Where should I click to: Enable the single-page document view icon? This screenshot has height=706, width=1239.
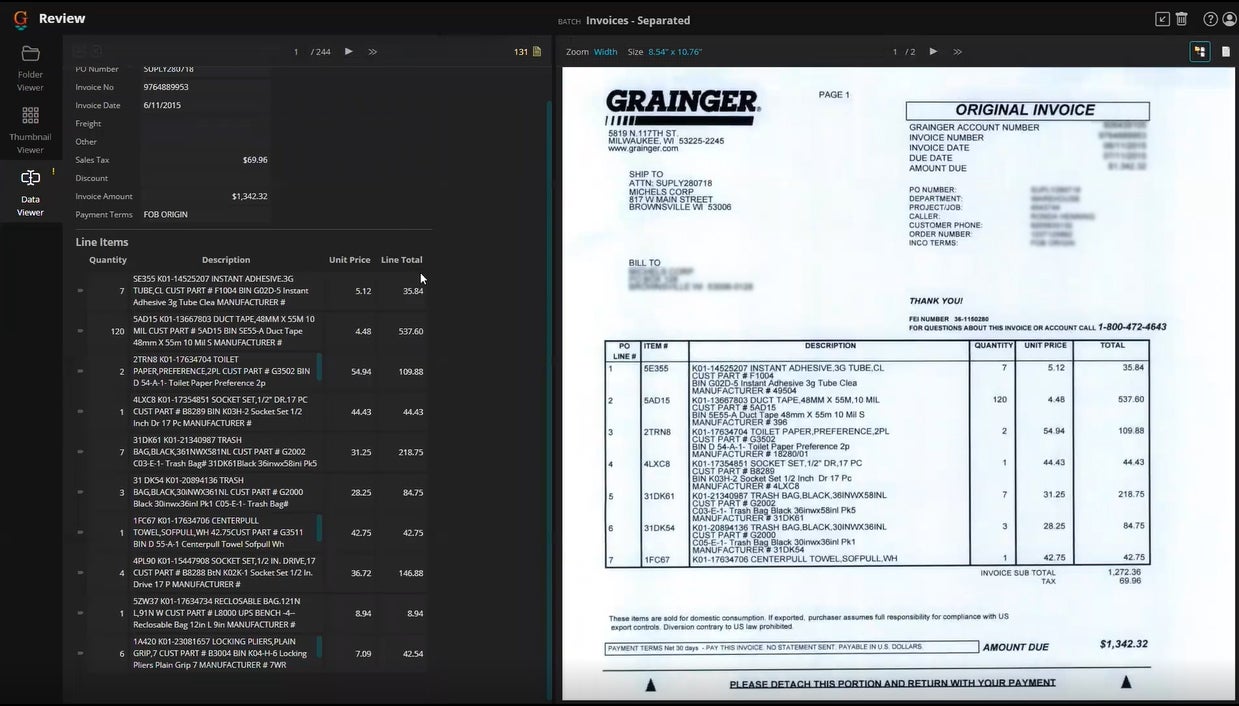click(x=1226, y=51)
